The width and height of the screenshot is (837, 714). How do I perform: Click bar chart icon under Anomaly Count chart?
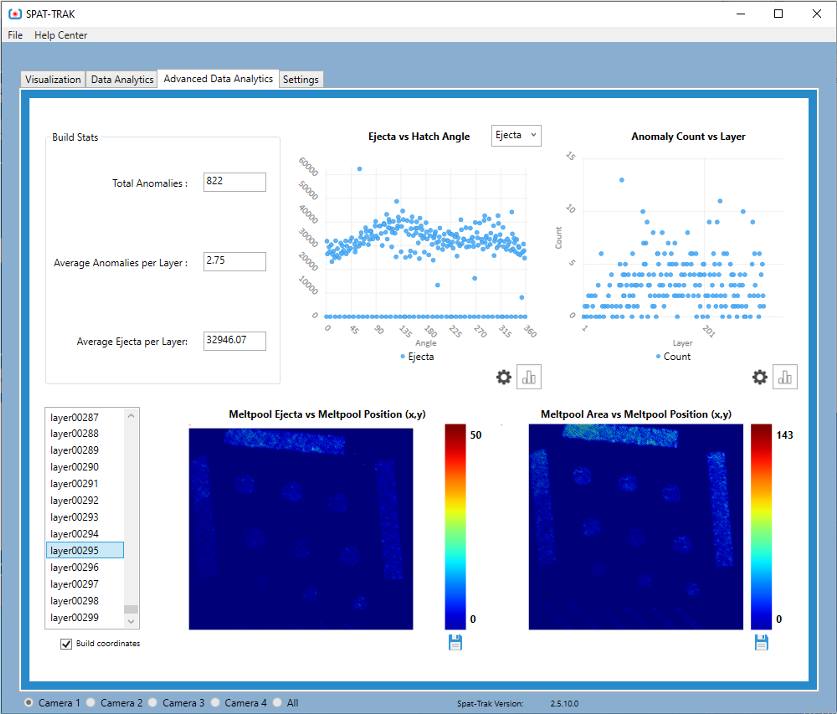point(785,377)
